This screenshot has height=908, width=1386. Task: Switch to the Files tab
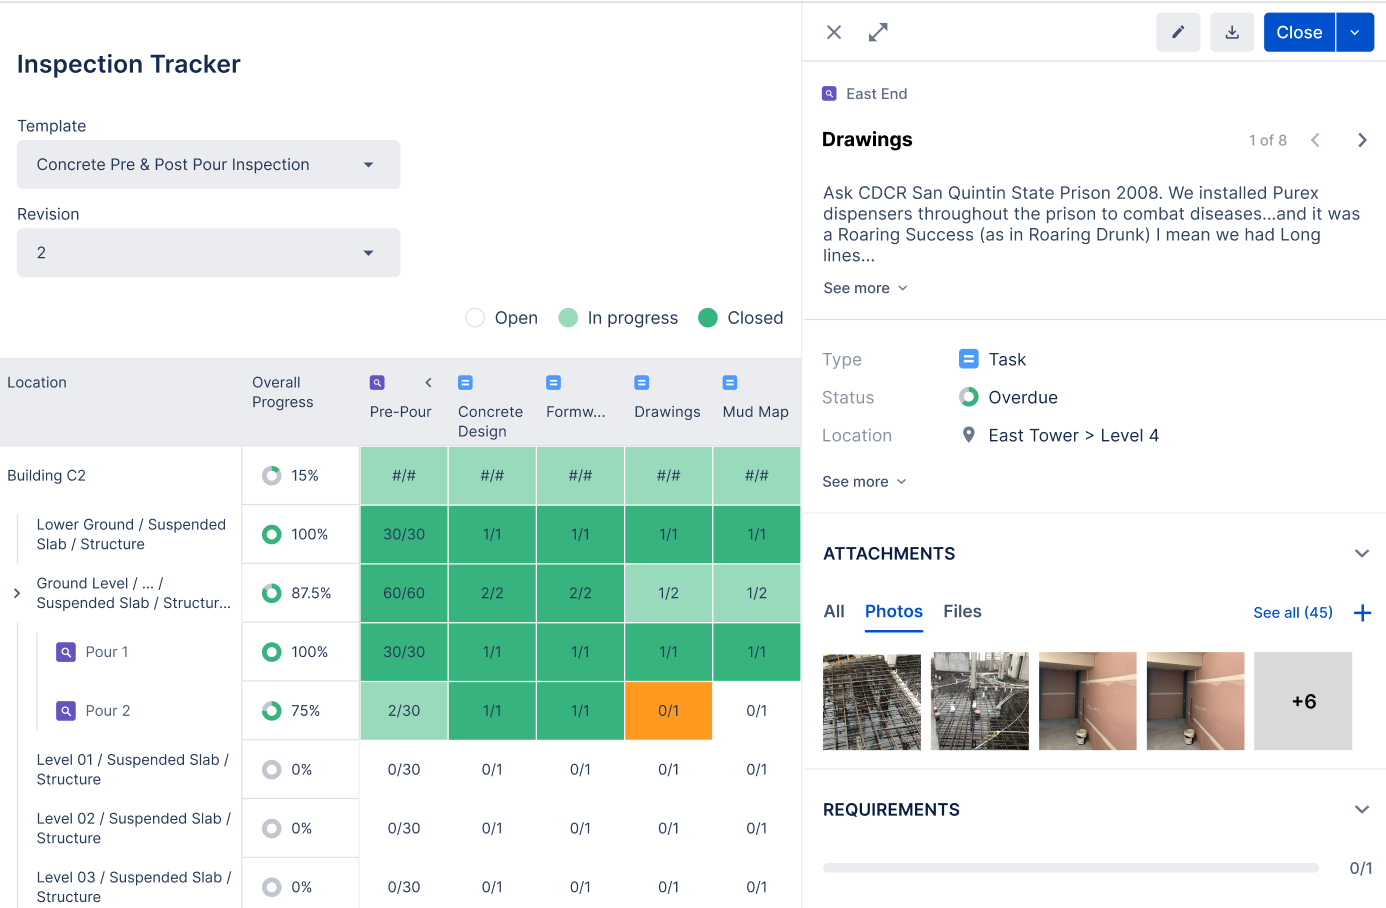click(962, 612)
